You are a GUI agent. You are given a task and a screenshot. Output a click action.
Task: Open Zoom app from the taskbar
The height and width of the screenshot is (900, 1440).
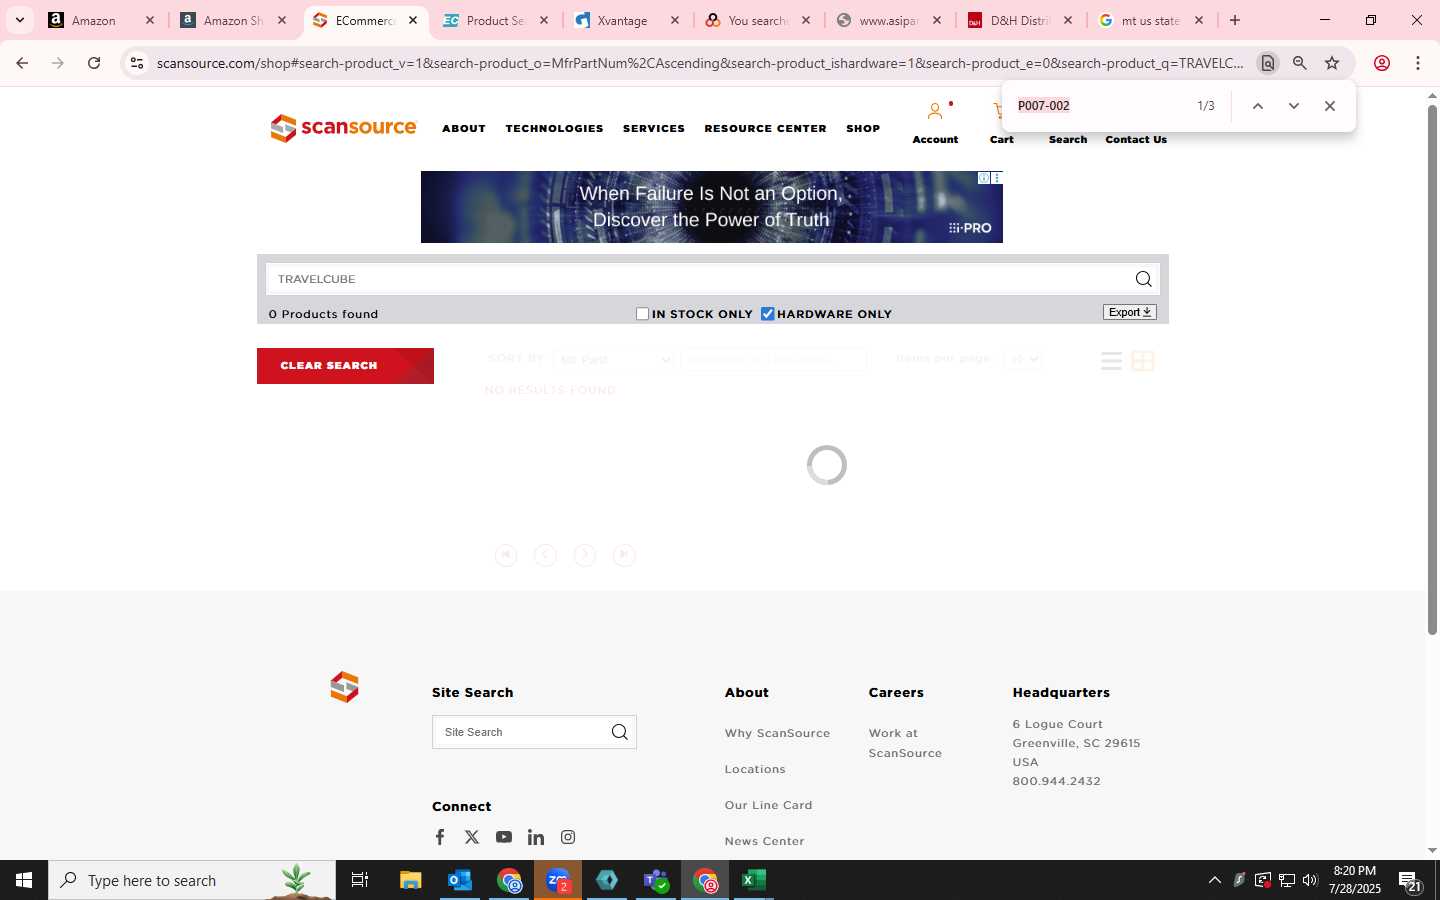pyautogui.click(x=558, y=880)
